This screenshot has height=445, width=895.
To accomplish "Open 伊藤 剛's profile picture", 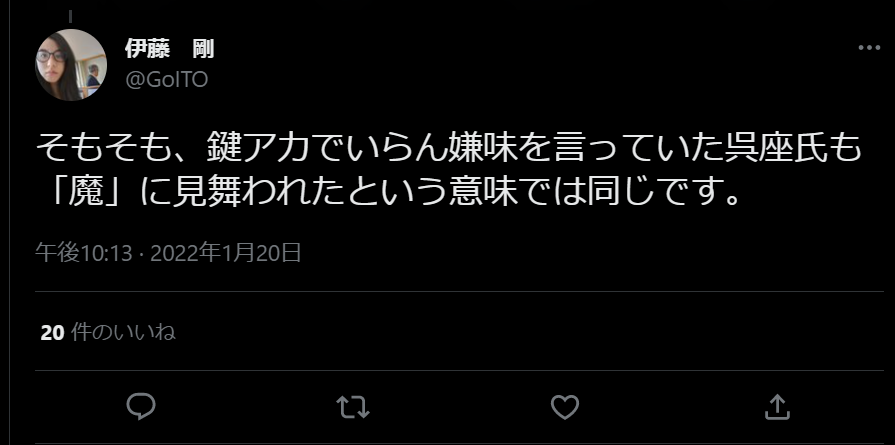I will click(71, 65).
